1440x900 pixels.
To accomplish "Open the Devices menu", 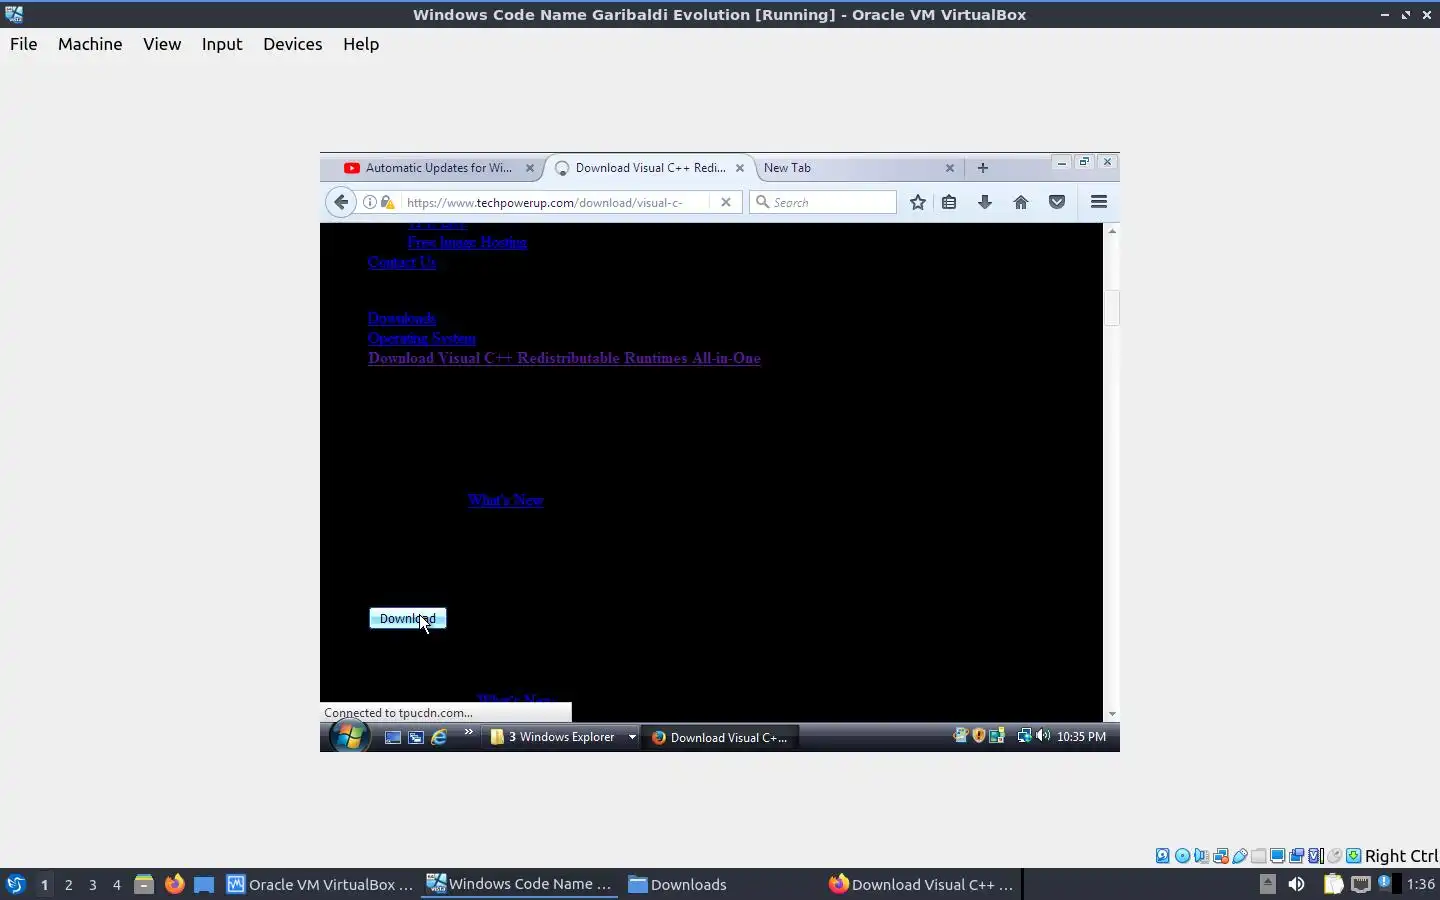I will coord(292,44).
